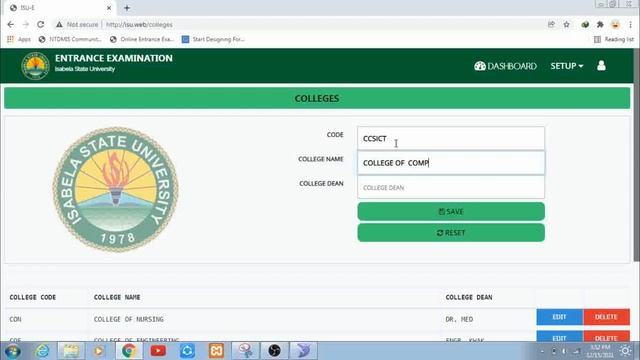Reload the current page
Viewport: 640px width, 360px height.
(40, 24)
